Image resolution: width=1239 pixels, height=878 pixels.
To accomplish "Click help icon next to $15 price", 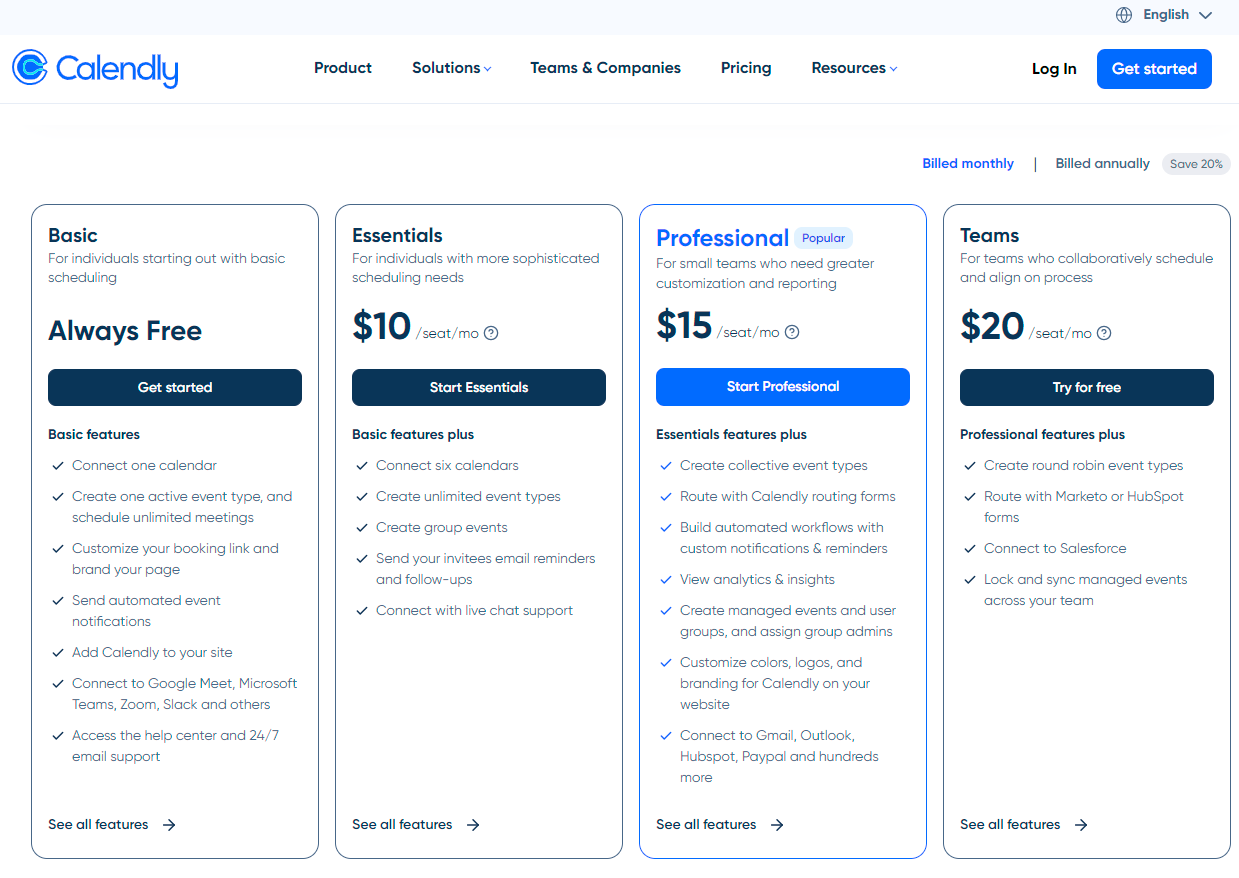I will point(792,332).
